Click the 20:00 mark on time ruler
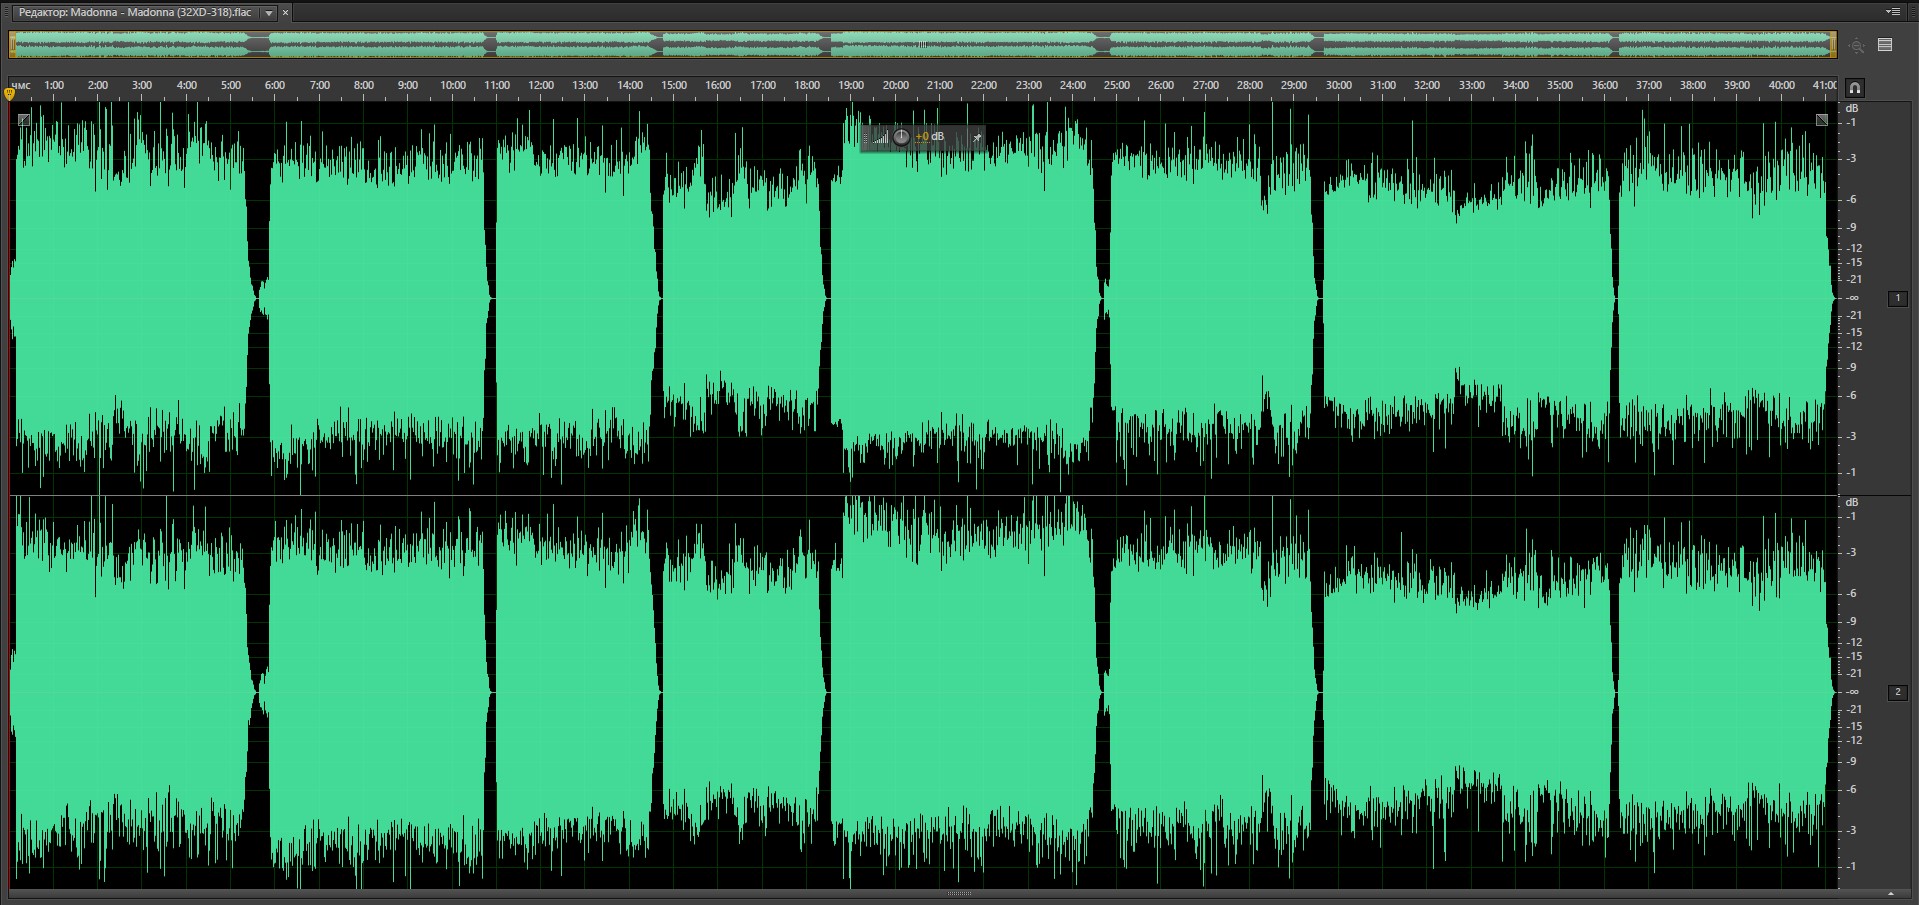 click(895, 86)
